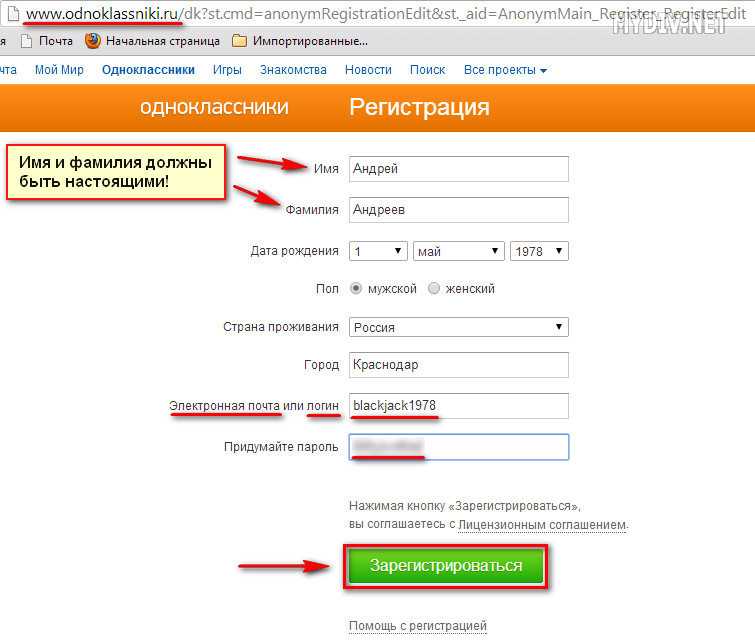
Task: Click the Дата рождения label
Action: (295, 251)
